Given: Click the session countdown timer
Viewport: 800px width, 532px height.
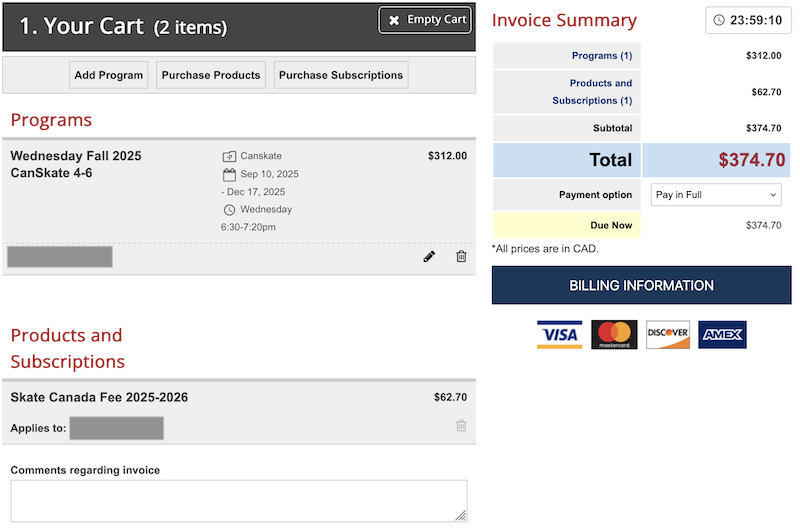Looking at the screenshot, I should click(x=748, y=20).
